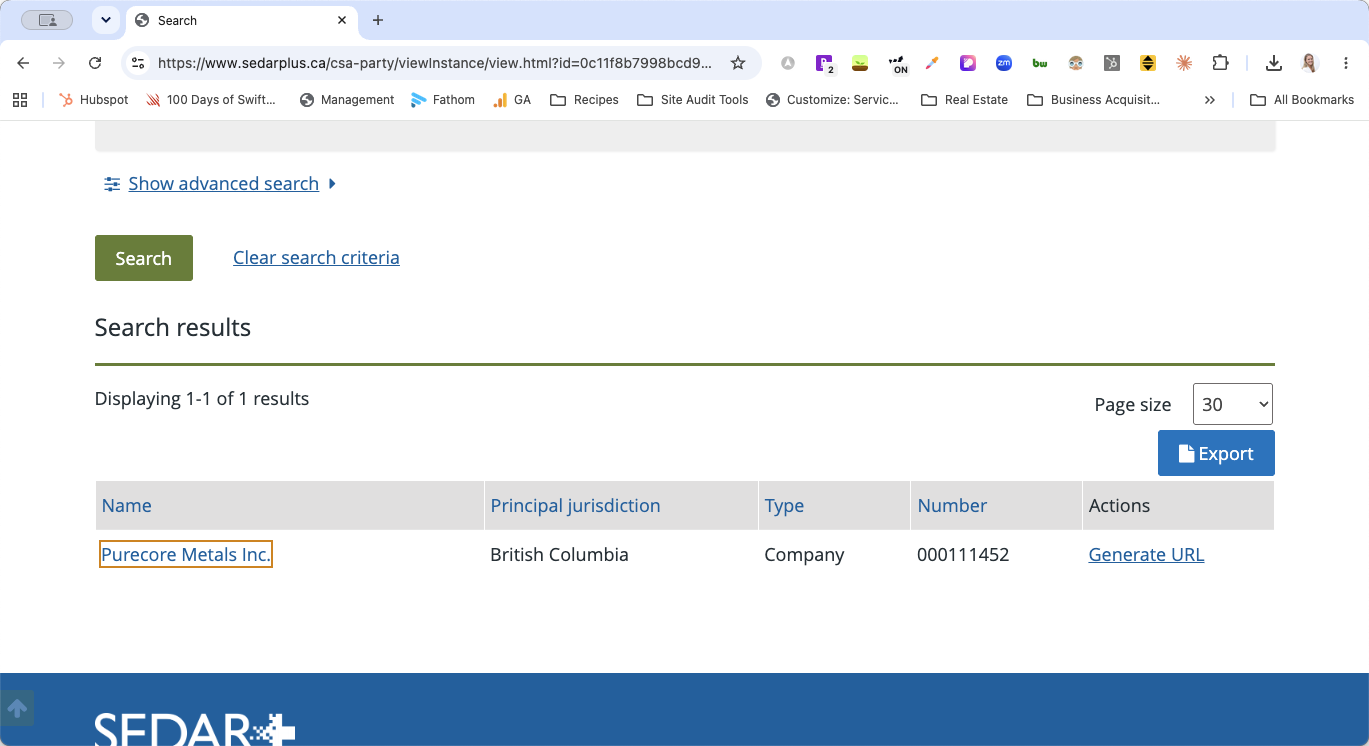Viewport: 1369px width, 746px height.
Task: Open the Site Audit Tools bookmarks folder
Action: pos(692,100)
